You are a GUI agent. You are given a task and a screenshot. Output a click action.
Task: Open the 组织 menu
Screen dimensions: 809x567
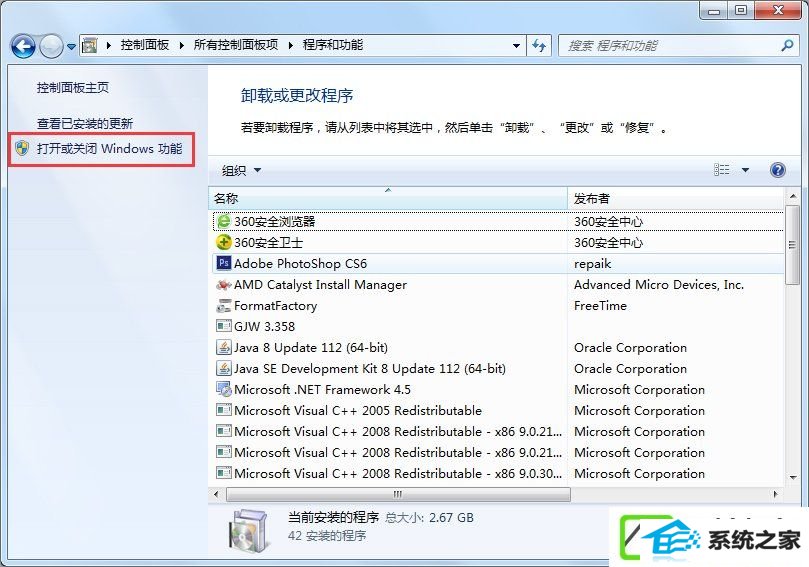point(241,170)
